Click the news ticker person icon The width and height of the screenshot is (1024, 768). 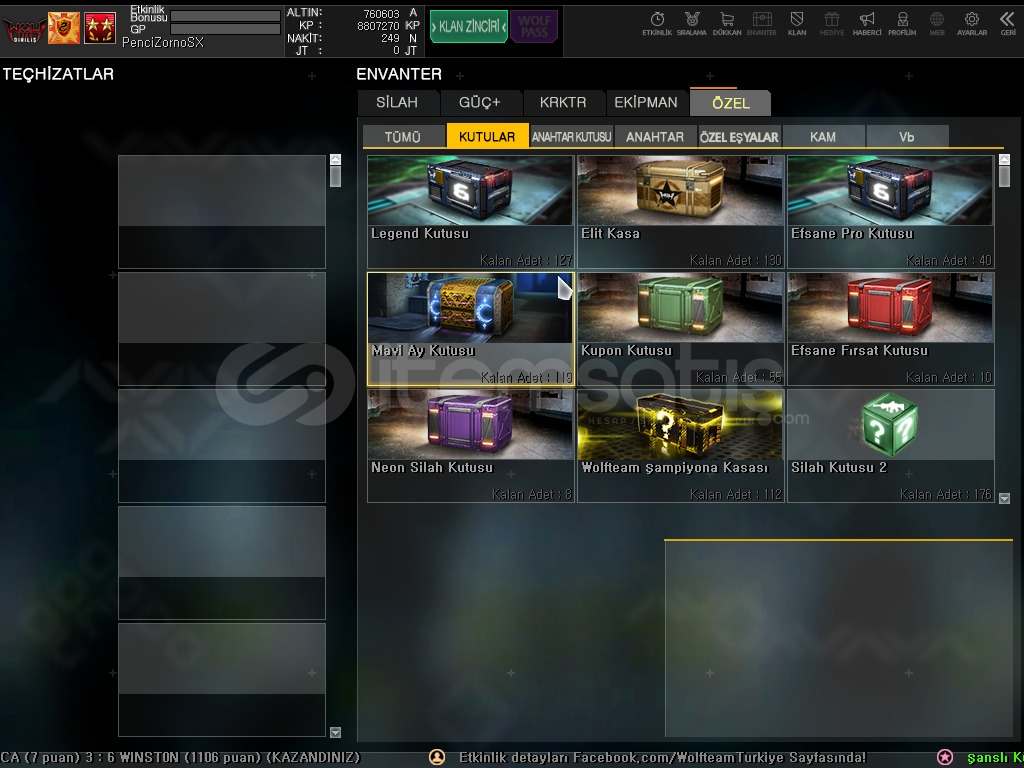pyautogui.click(x=437, y=757)
